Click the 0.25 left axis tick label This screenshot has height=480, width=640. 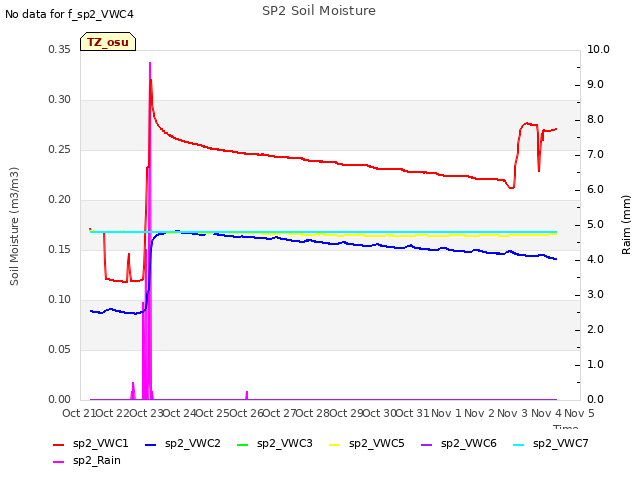pyautogui.click(x=60, y=149)
